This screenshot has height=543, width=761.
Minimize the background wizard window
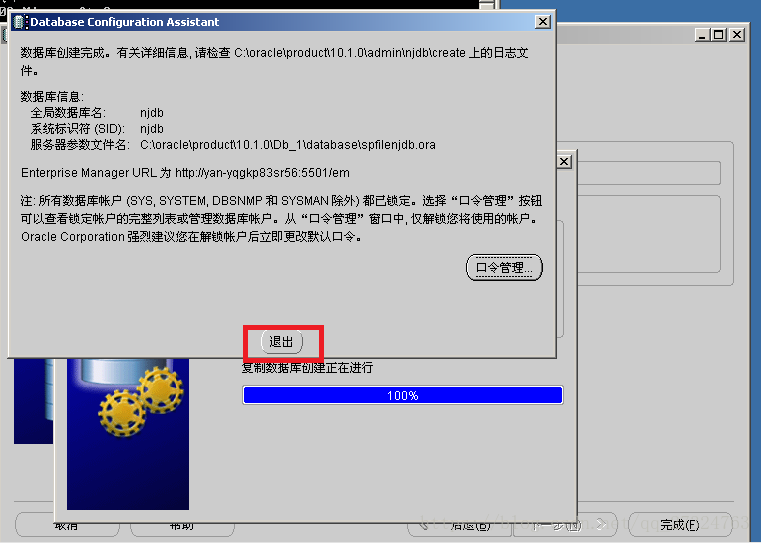pos(702,35)
